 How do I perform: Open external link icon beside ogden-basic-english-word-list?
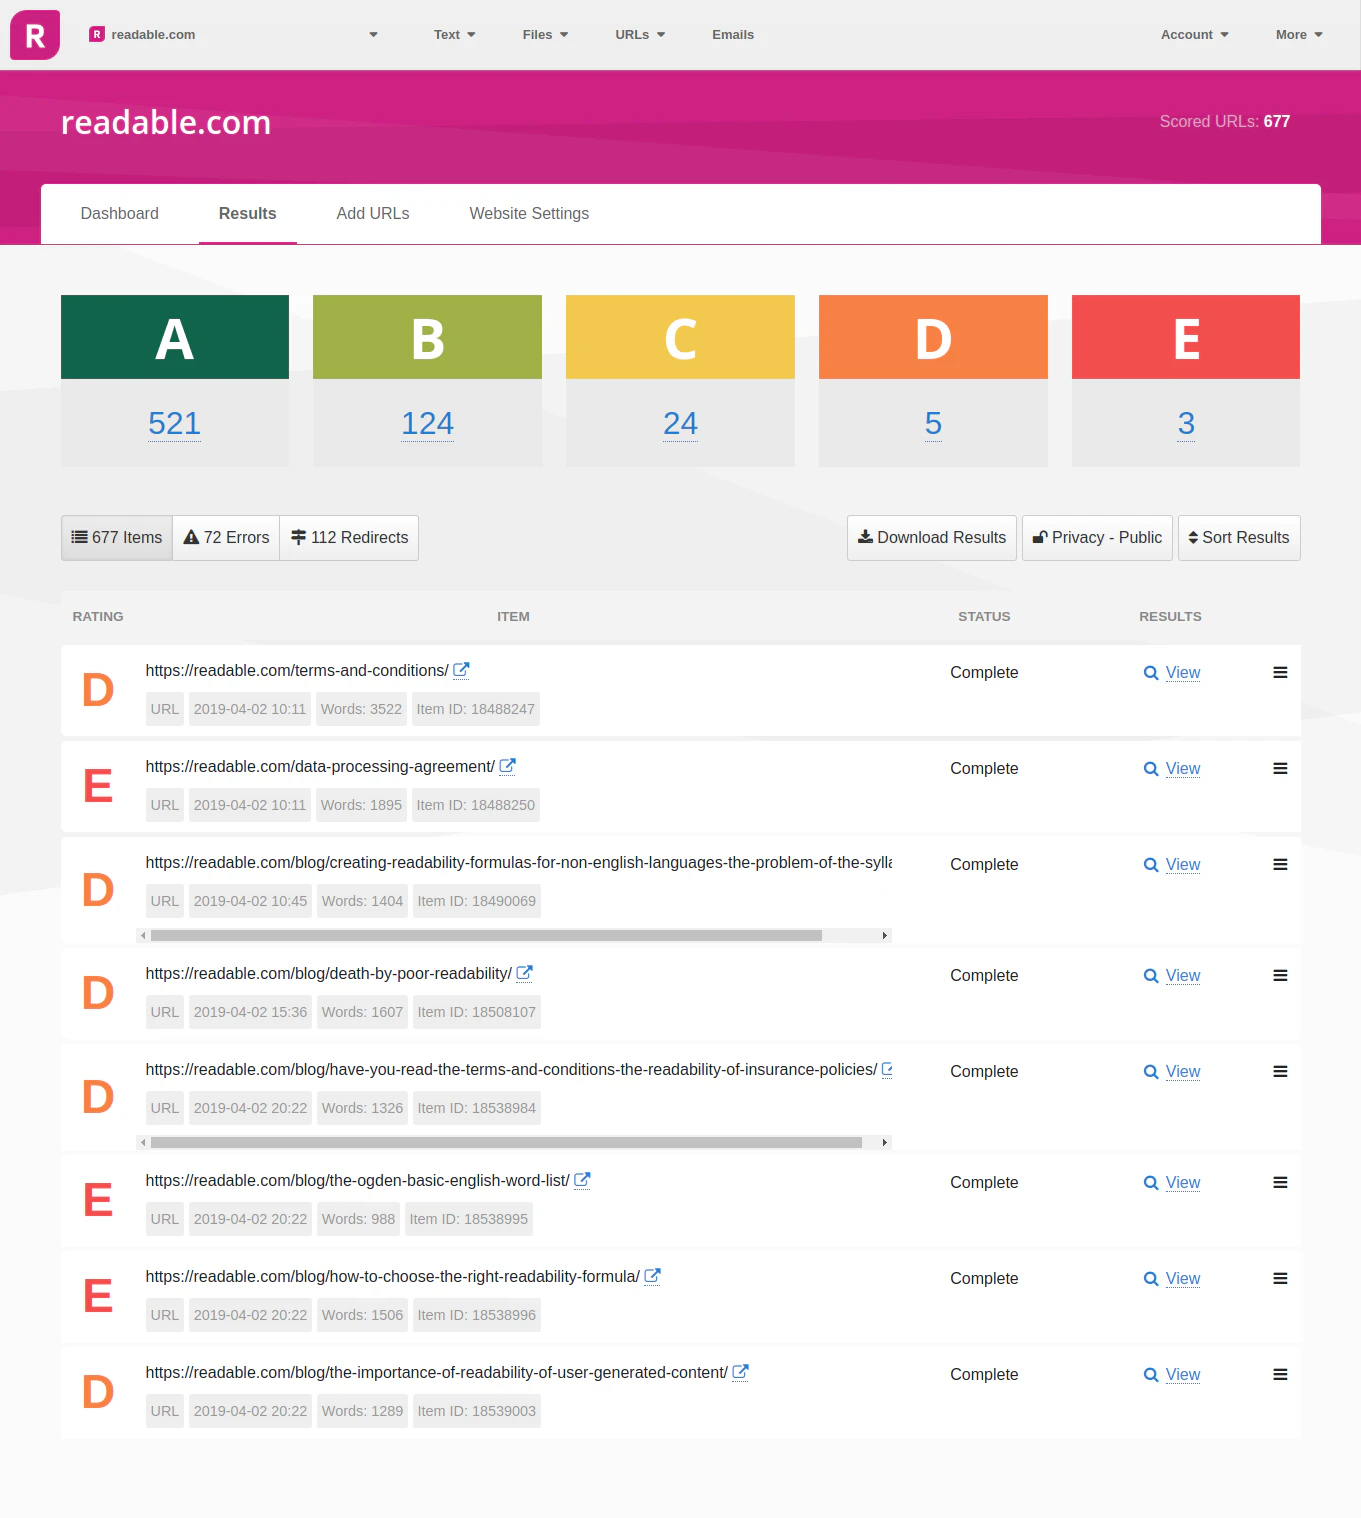tap(580, 1180)
